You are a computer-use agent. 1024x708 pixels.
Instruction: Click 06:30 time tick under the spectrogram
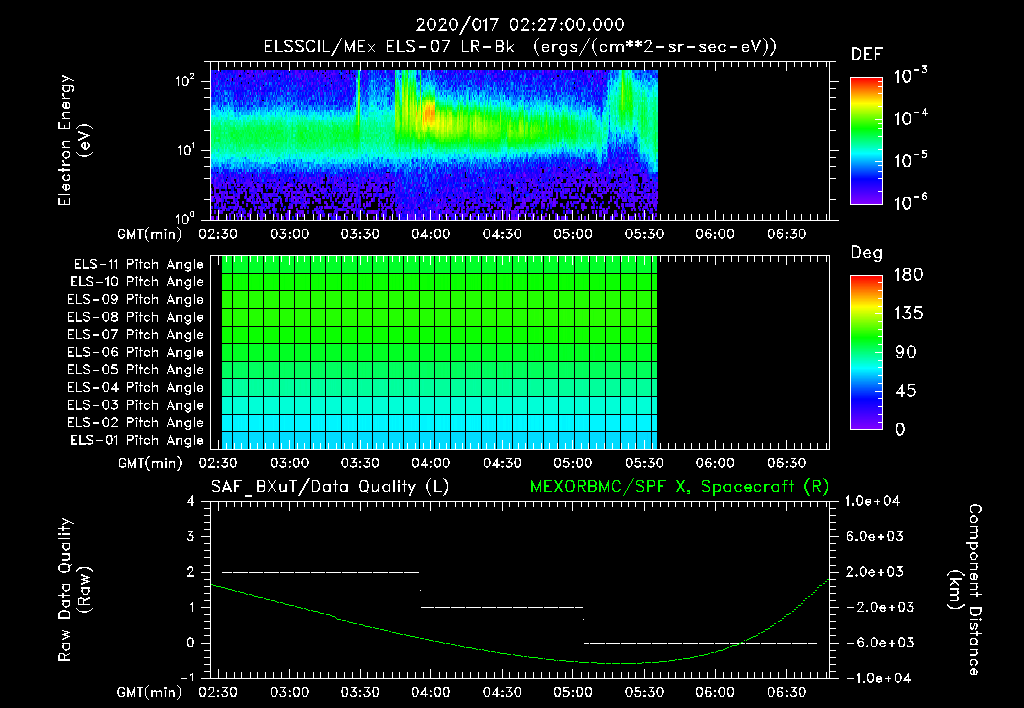[x=786, y=234]
